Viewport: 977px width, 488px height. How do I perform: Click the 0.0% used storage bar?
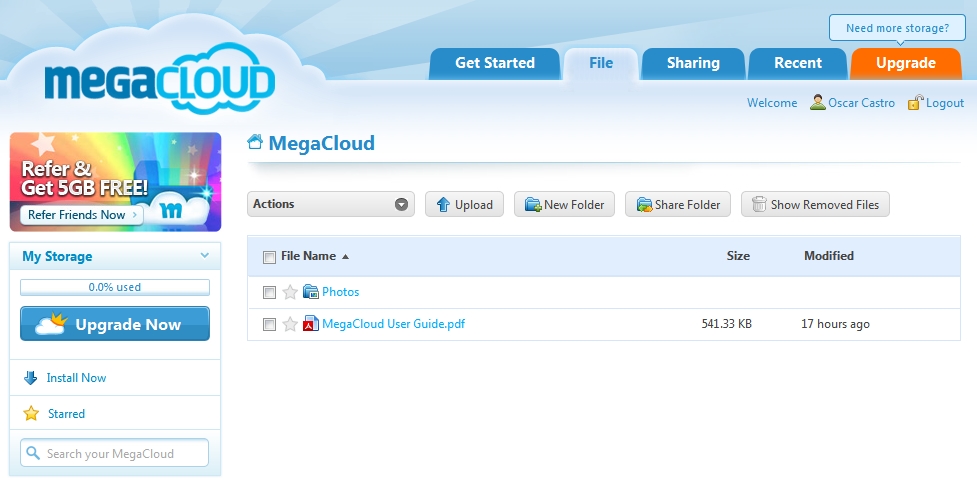(115, 287)
